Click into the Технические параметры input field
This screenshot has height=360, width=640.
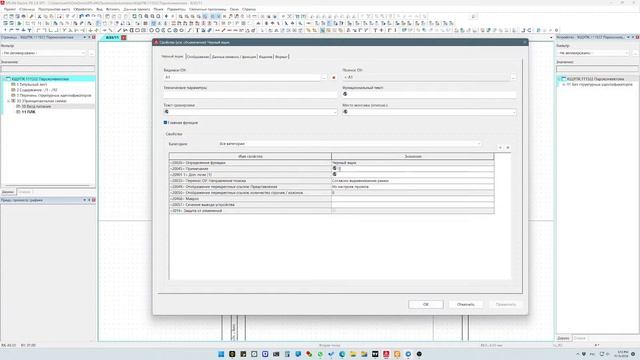250,94
